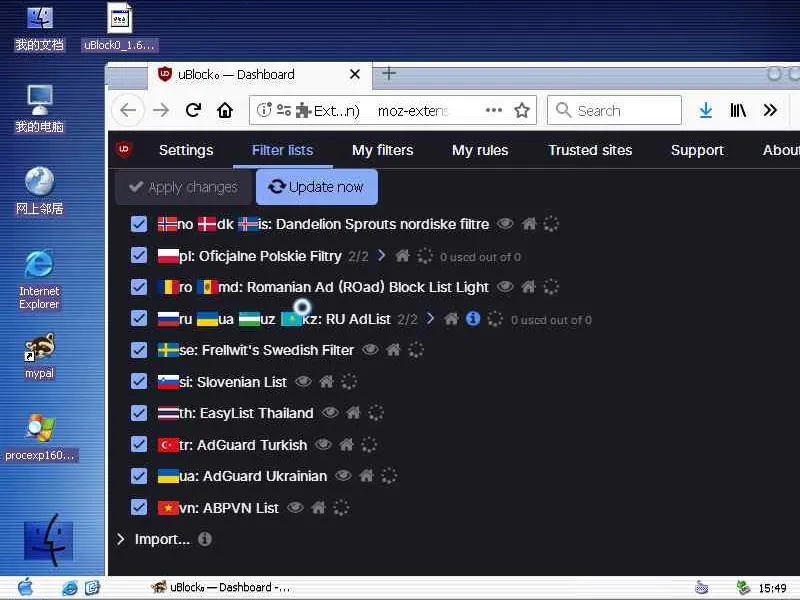Open home link for RU AdList
The height and width of the screenshot is (600, 800).
tap(451, 319)
